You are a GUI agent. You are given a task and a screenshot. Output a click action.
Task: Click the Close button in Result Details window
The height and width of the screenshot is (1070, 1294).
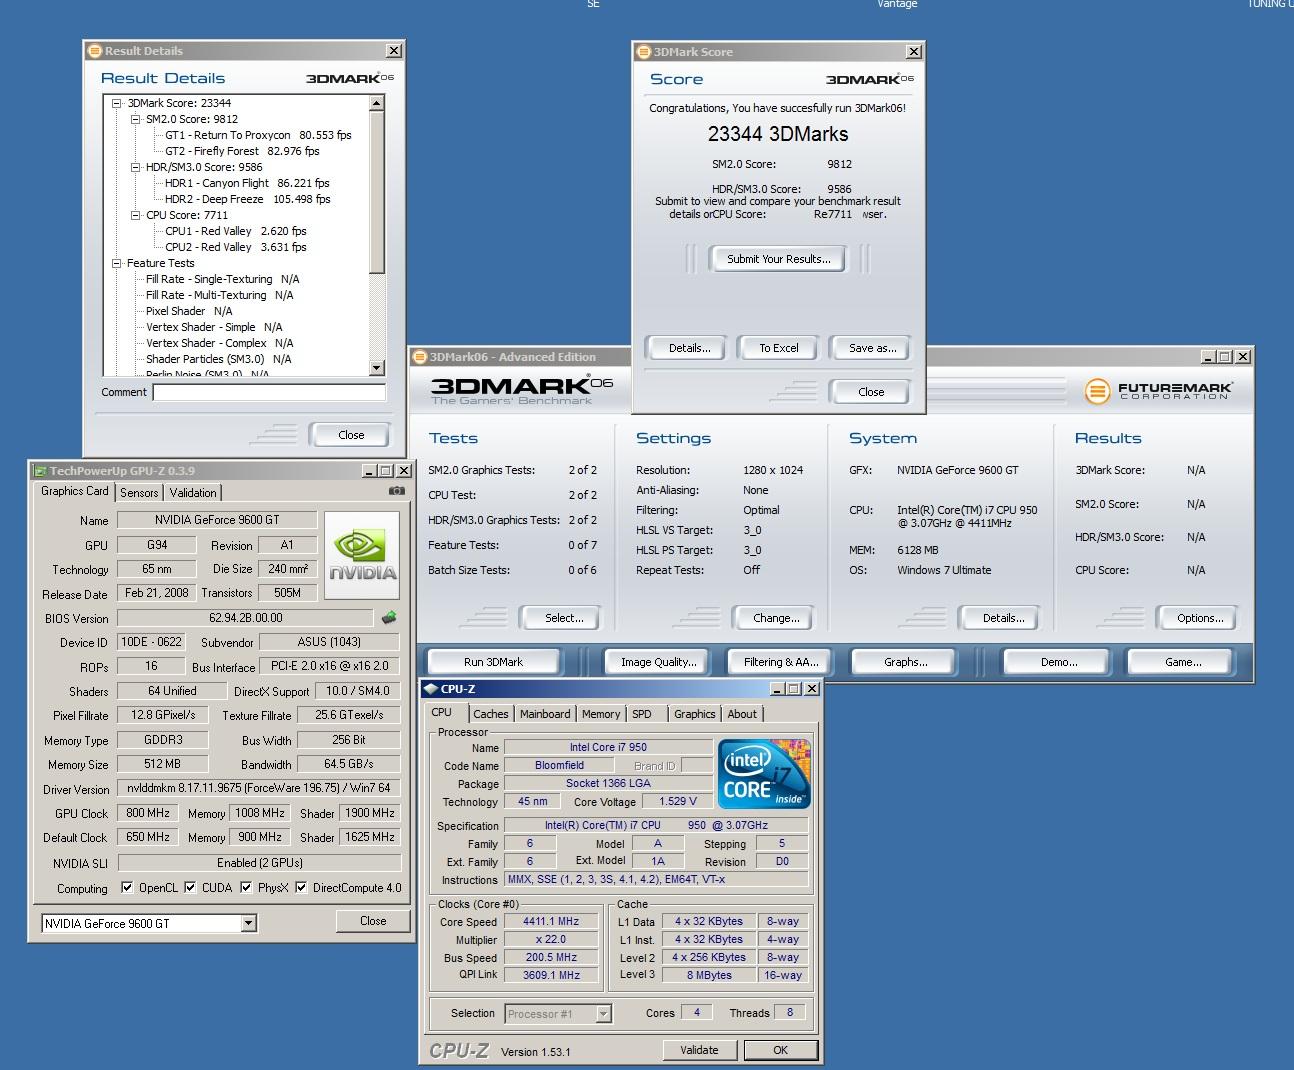tap(351, 435)
